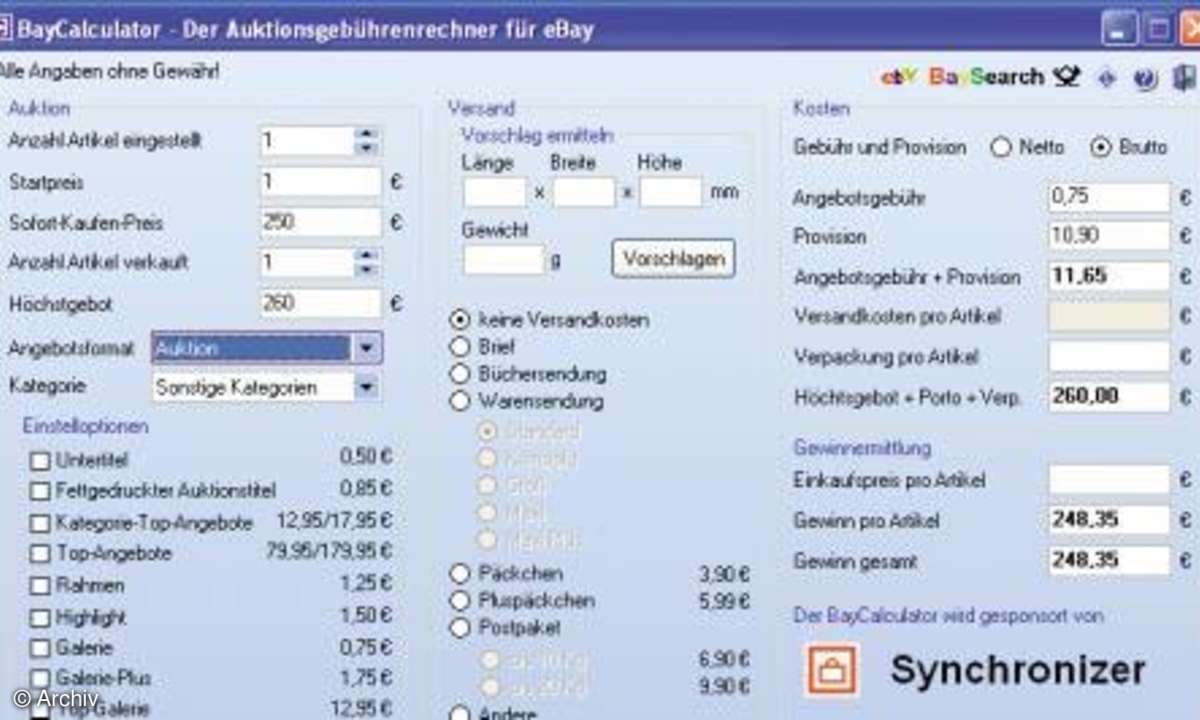Click the 'Höchstgebot + Porto + Verp.' field

click(1109, 397)
